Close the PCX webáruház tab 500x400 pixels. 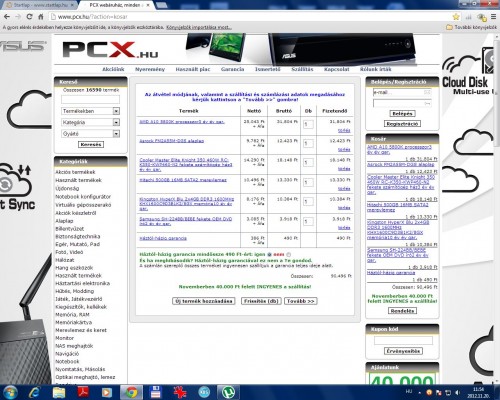point(148,5)
